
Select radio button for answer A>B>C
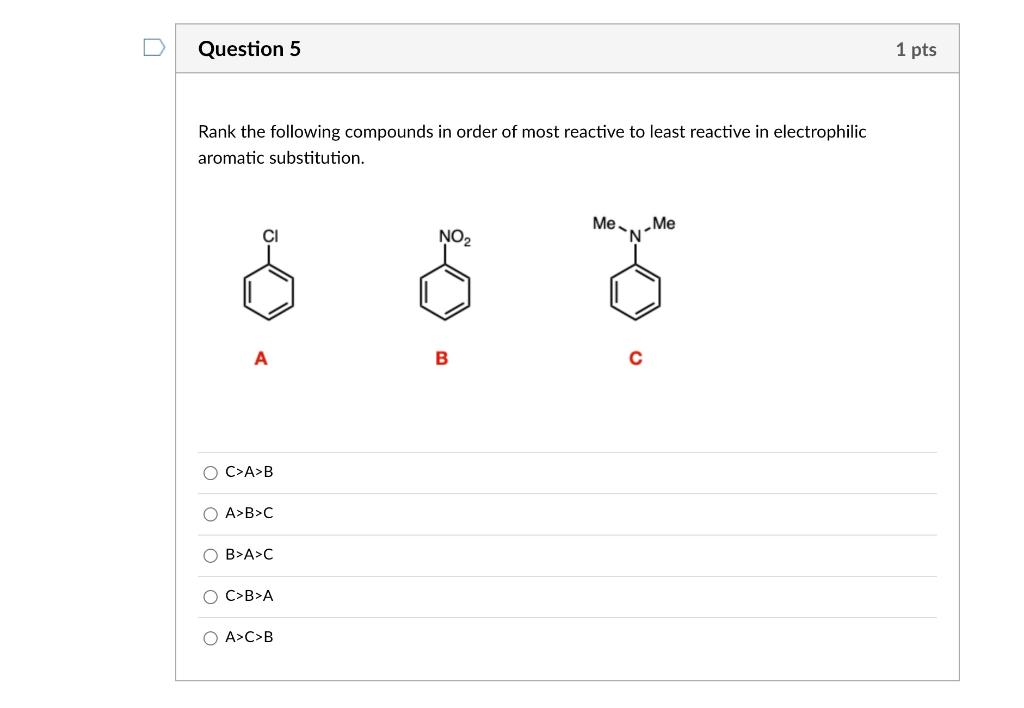coord(210,513)
